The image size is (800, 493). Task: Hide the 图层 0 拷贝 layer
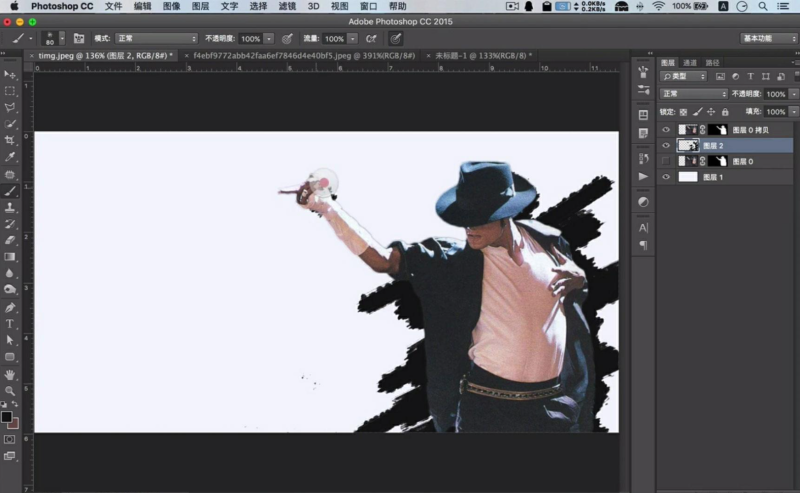666,130
